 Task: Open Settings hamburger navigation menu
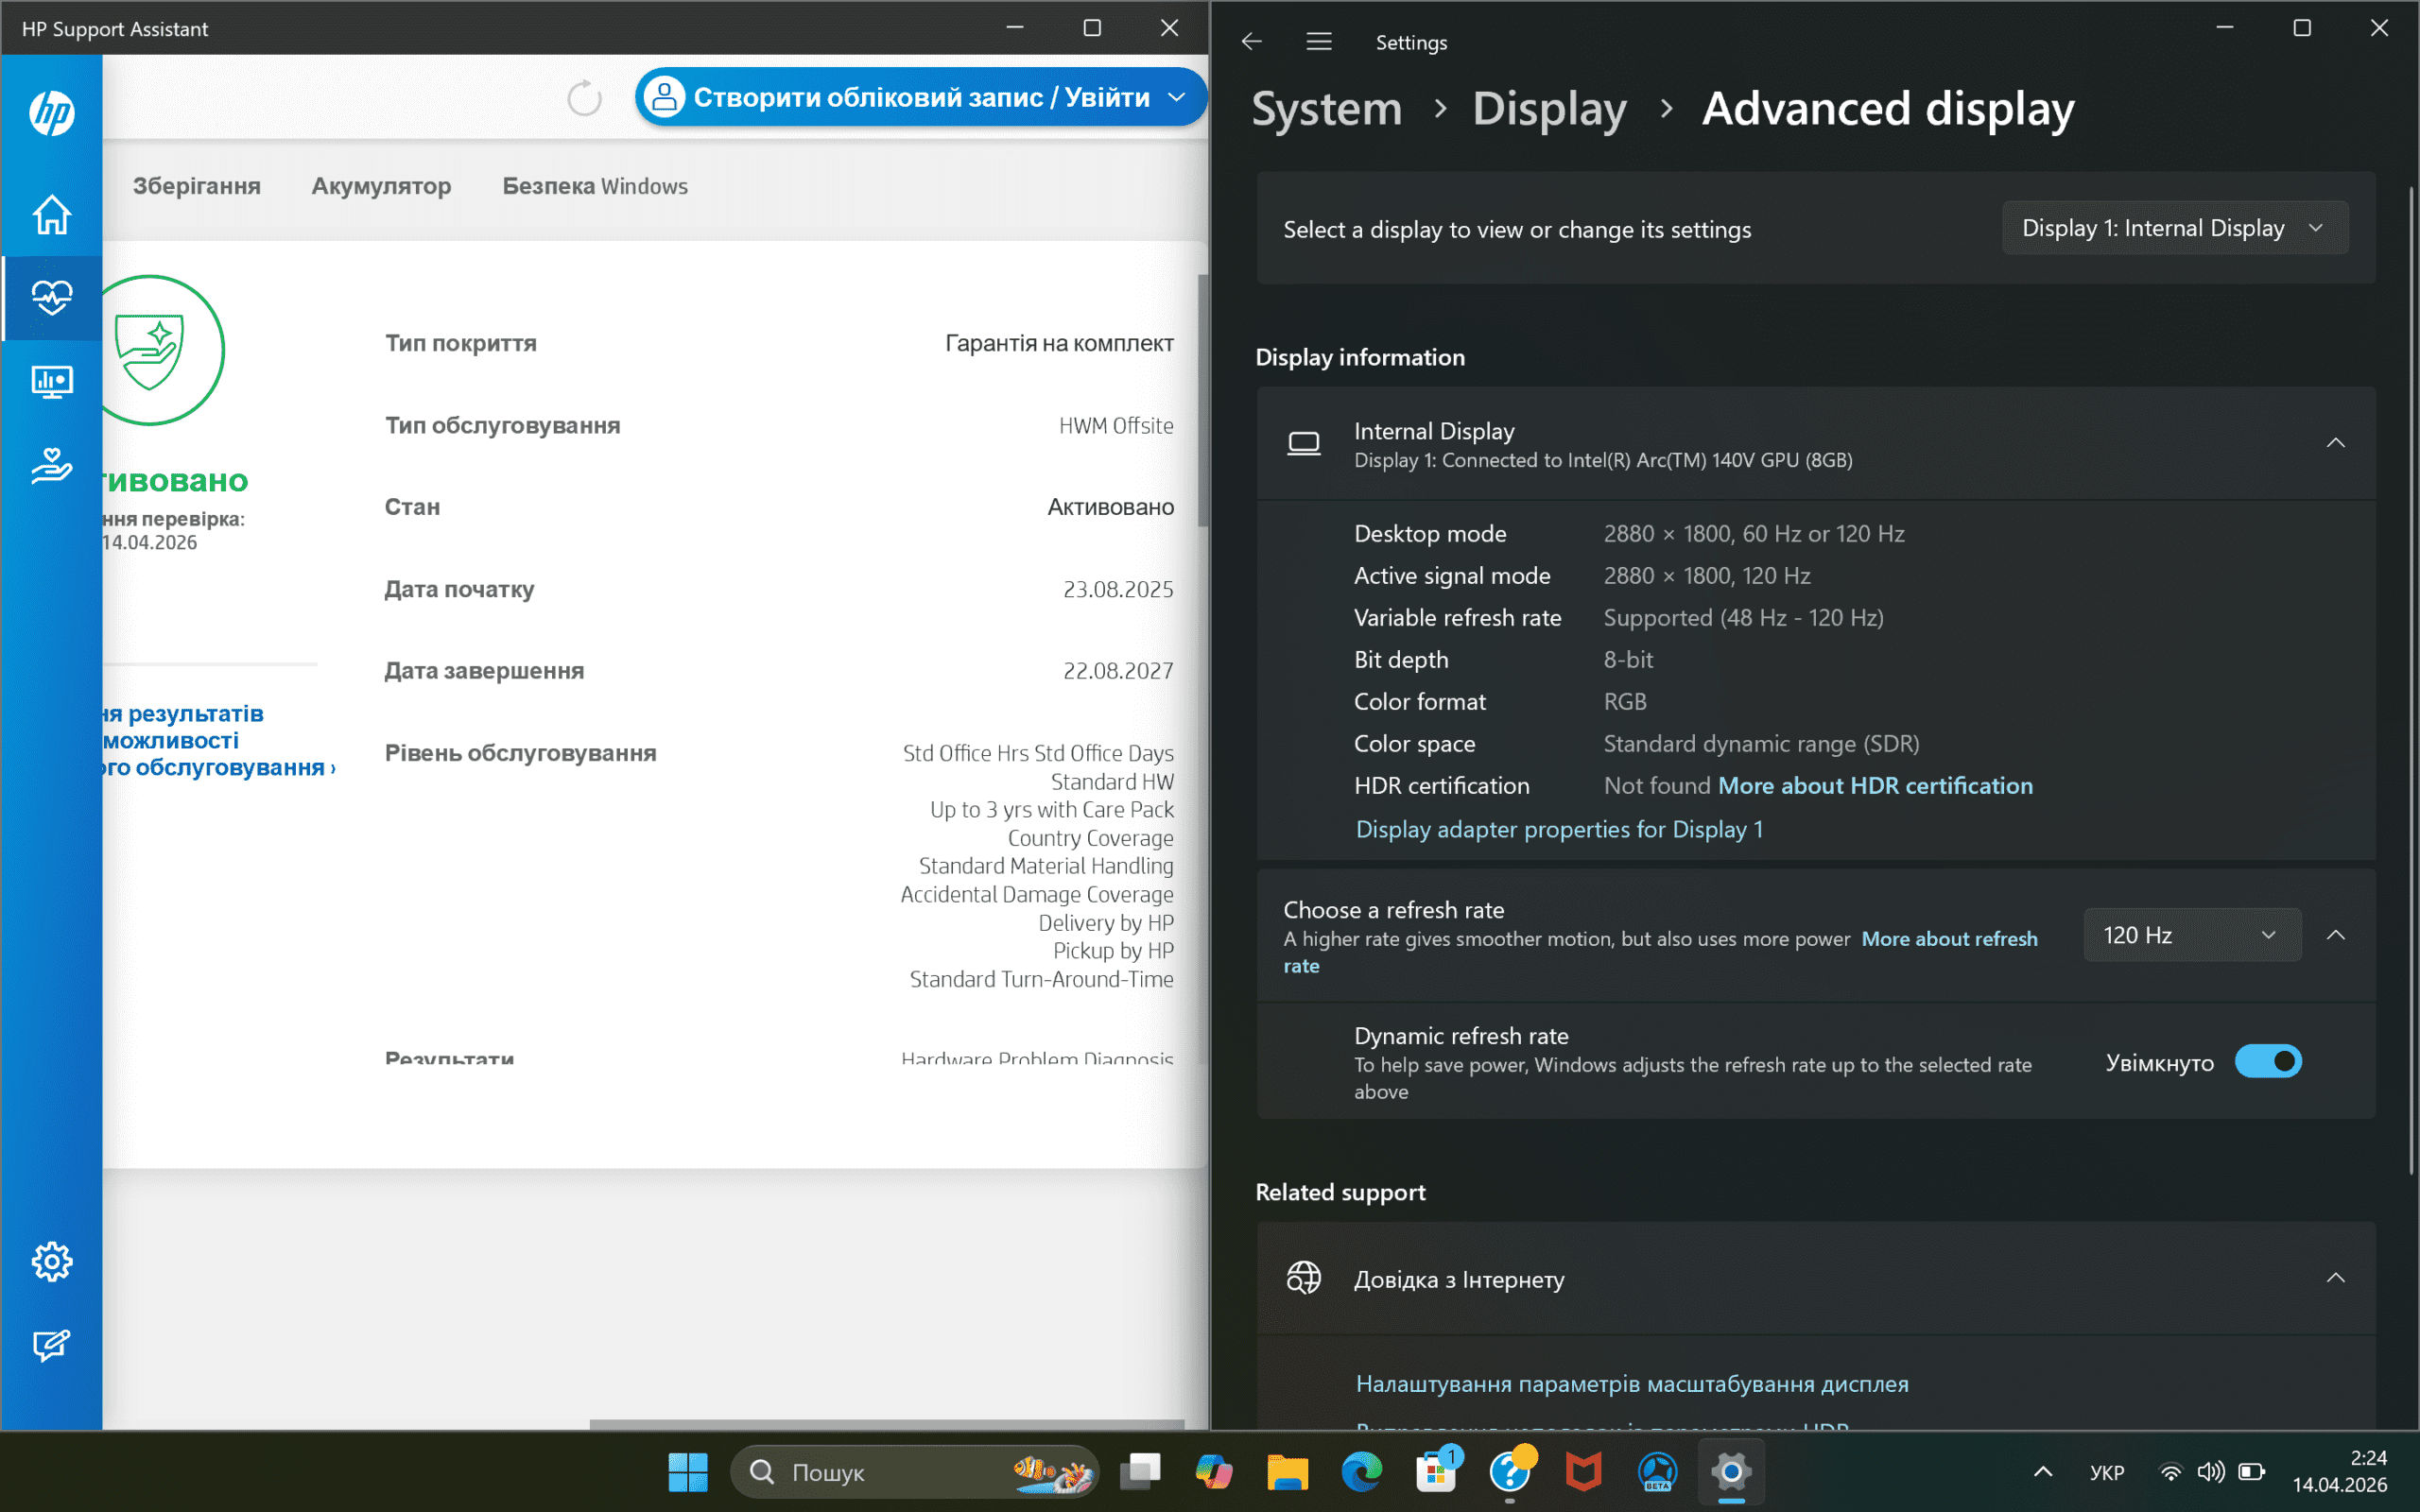pyautogui.click(x=1319, y=42)
